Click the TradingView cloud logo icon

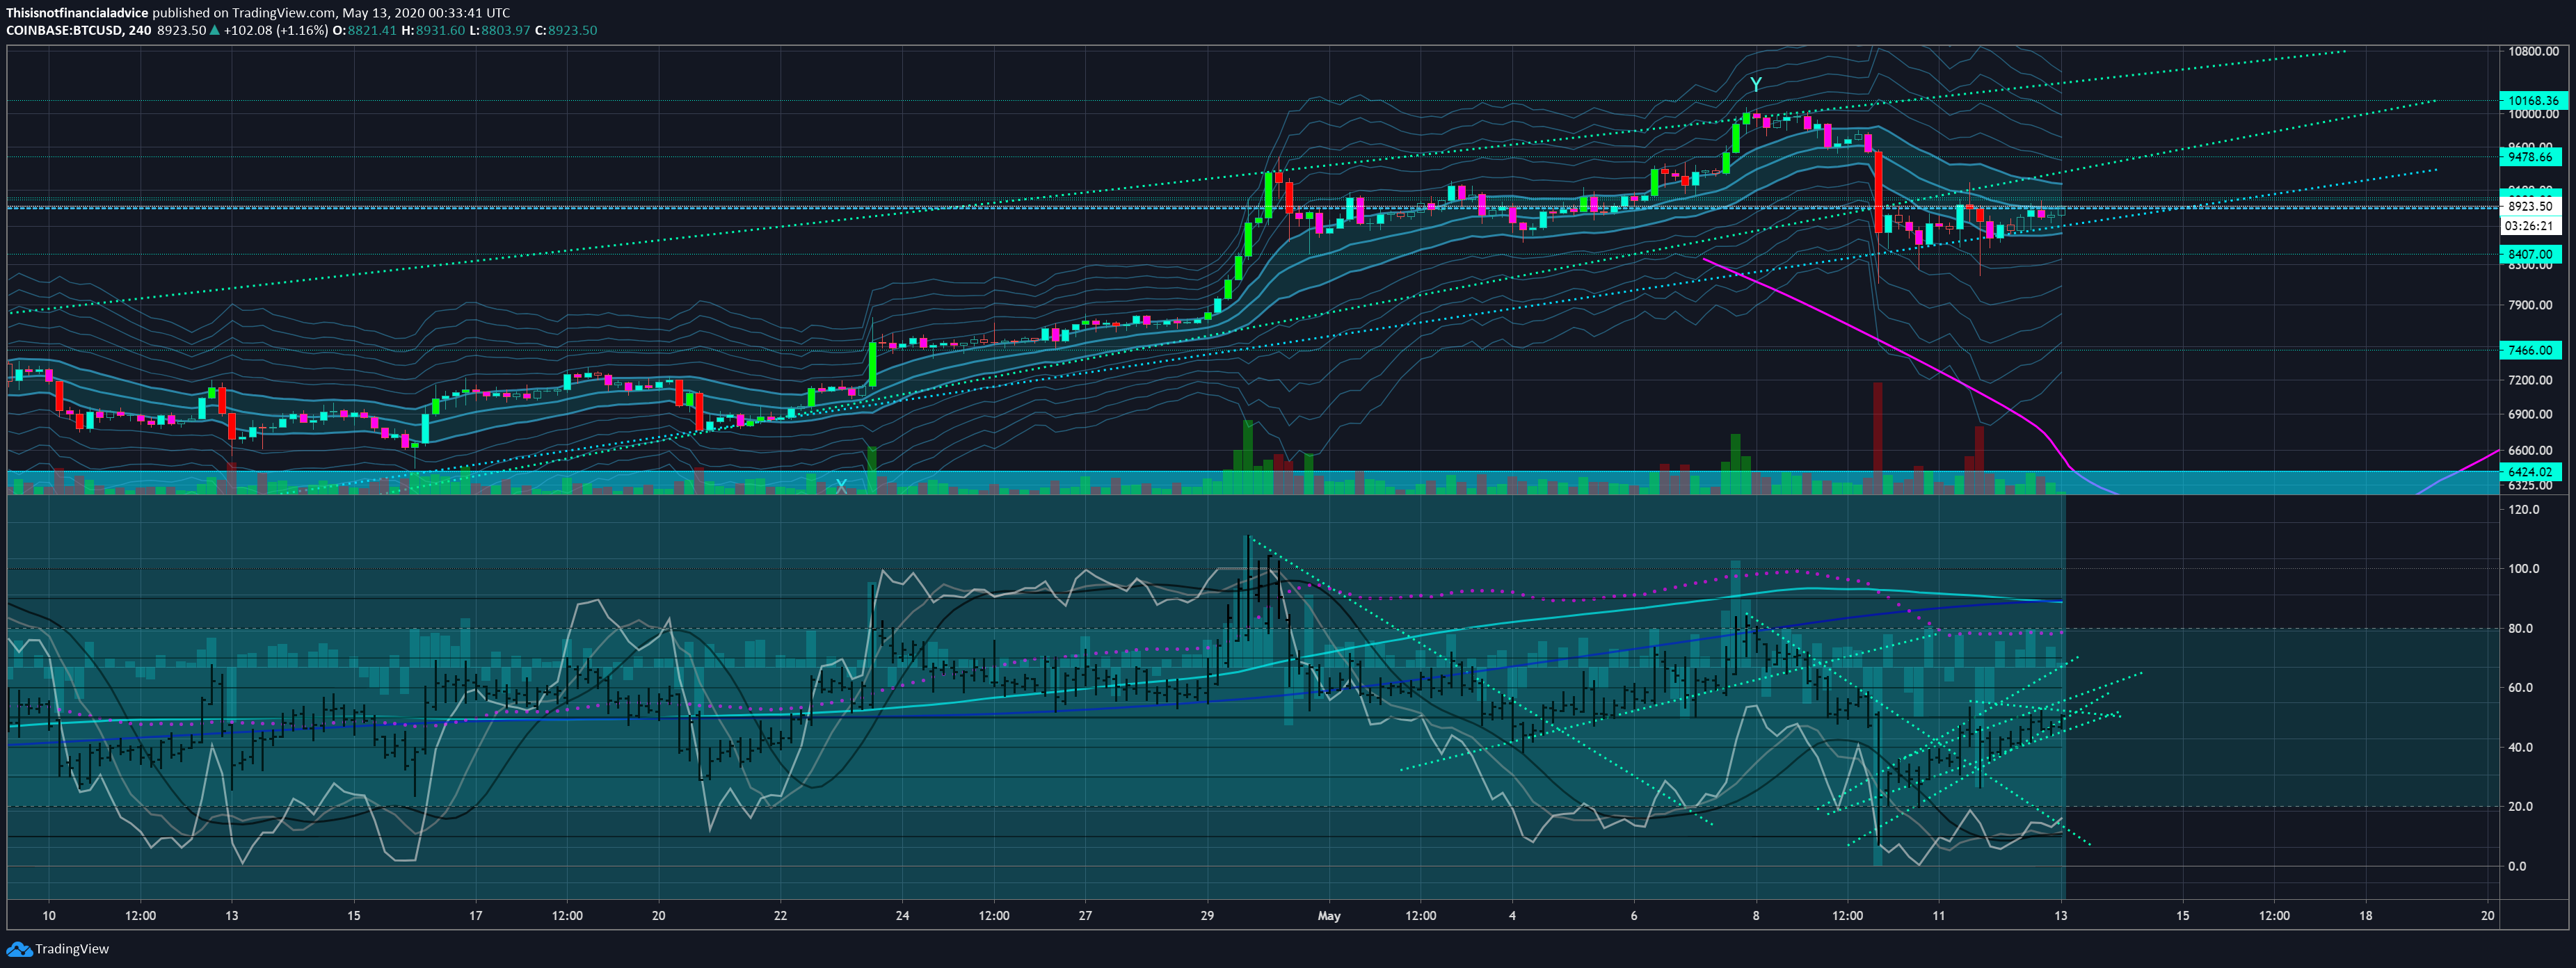(x=18, y=949)
